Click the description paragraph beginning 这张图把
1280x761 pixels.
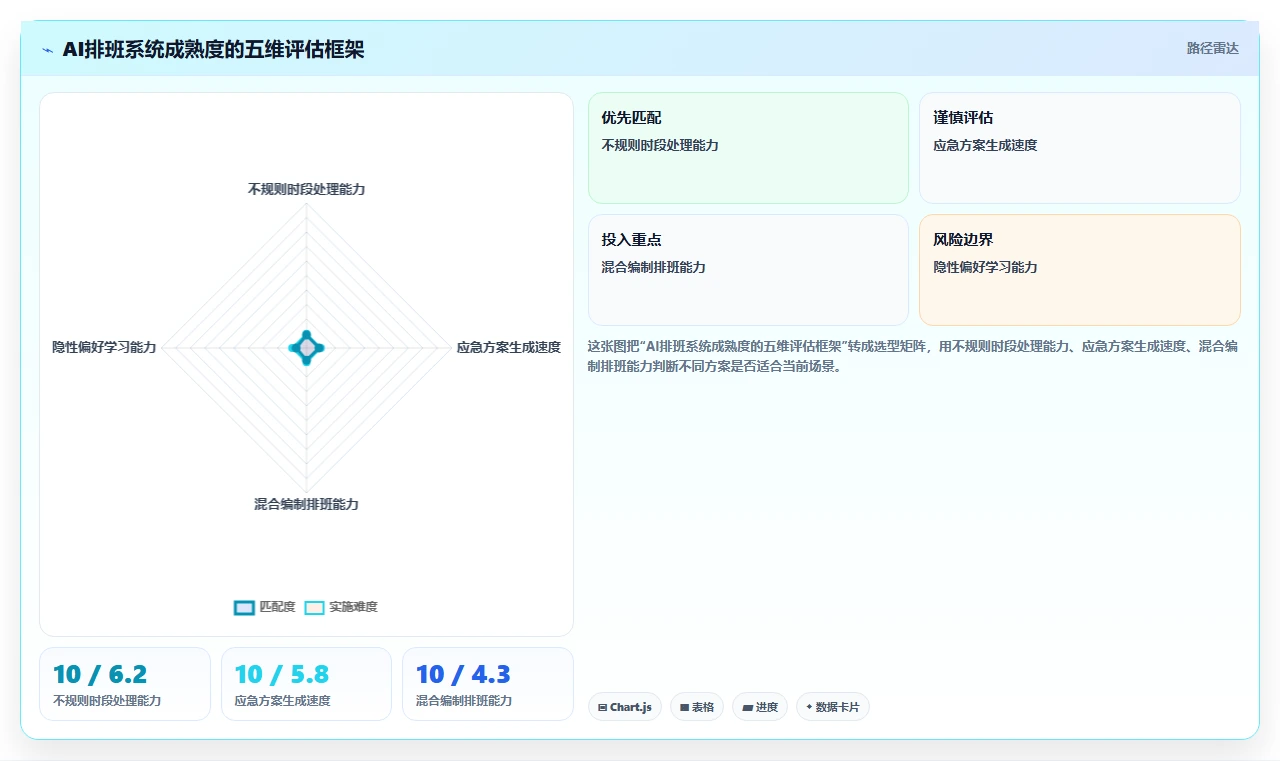pos(914,356)
